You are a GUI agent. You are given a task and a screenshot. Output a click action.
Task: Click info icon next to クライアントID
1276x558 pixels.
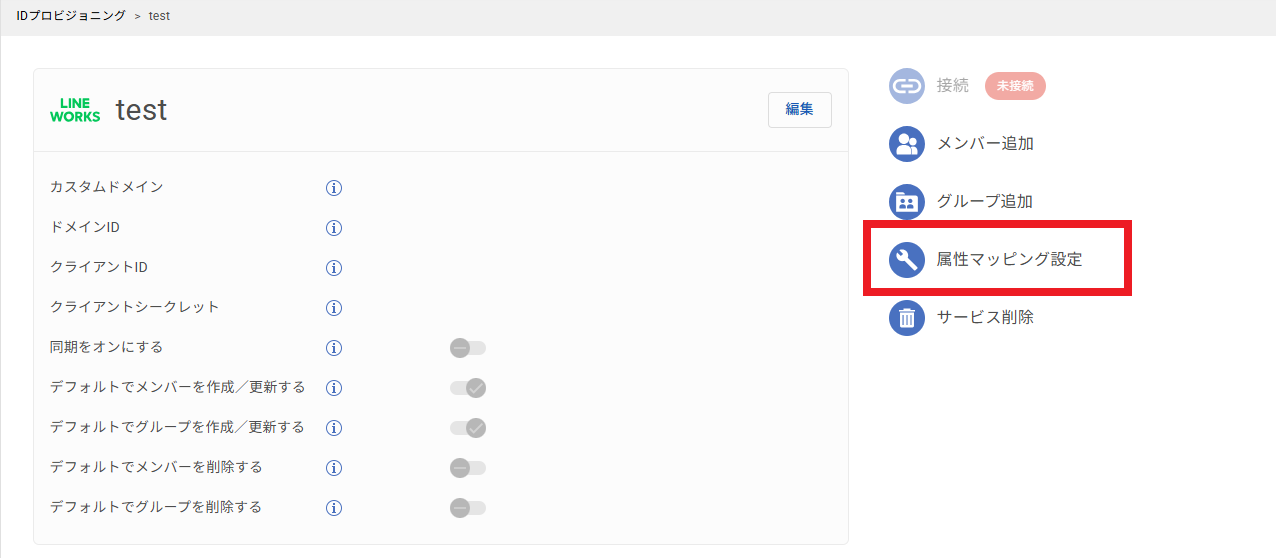click(334, 268)
